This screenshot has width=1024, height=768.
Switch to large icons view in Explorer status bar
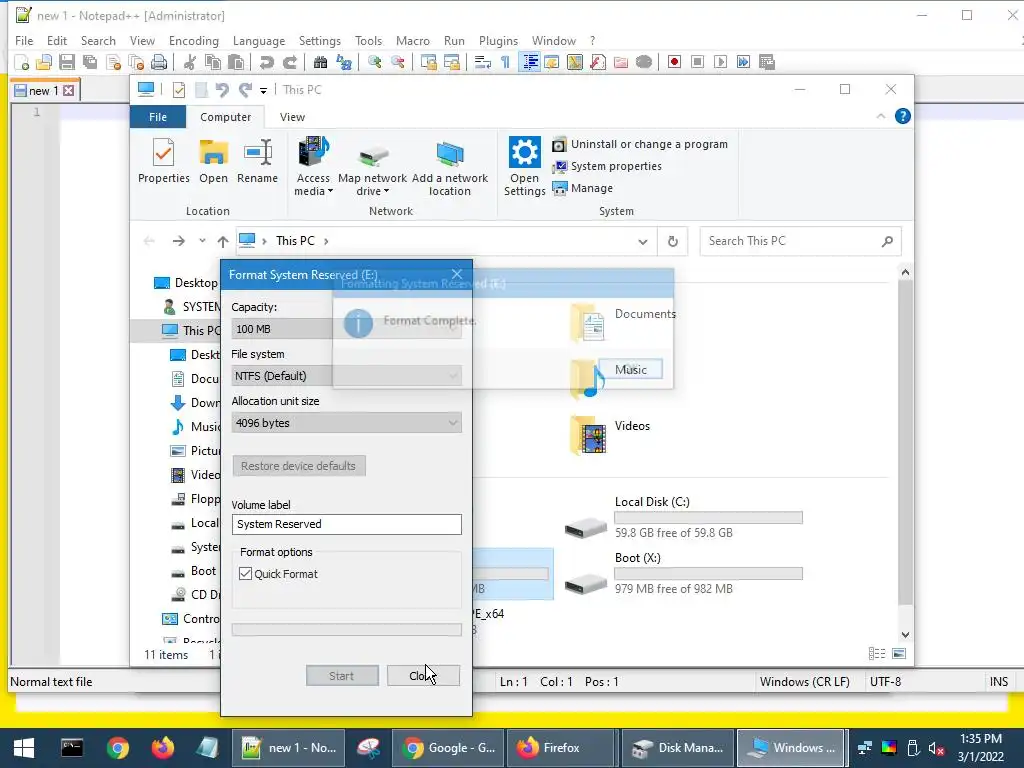pos(899,654)
